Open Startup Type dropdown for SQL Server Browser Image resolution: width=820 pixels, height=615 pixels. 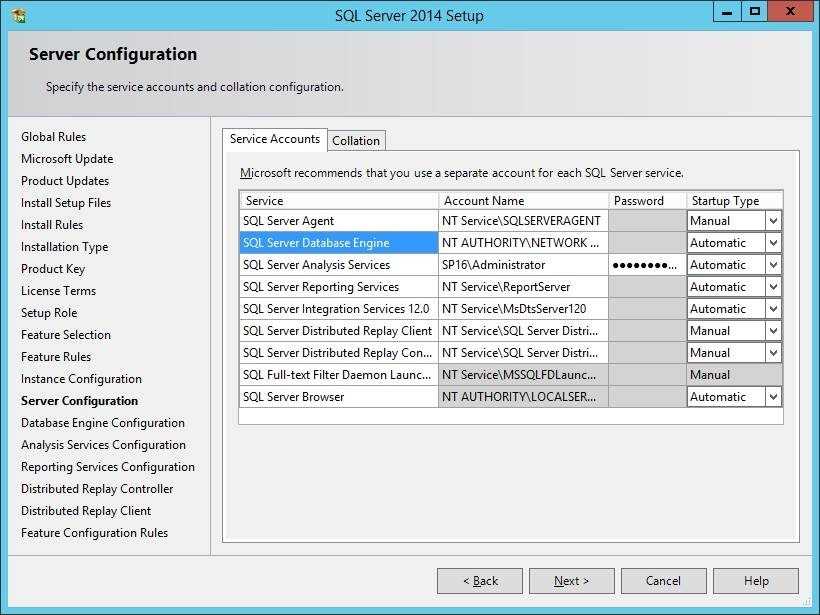773,396
